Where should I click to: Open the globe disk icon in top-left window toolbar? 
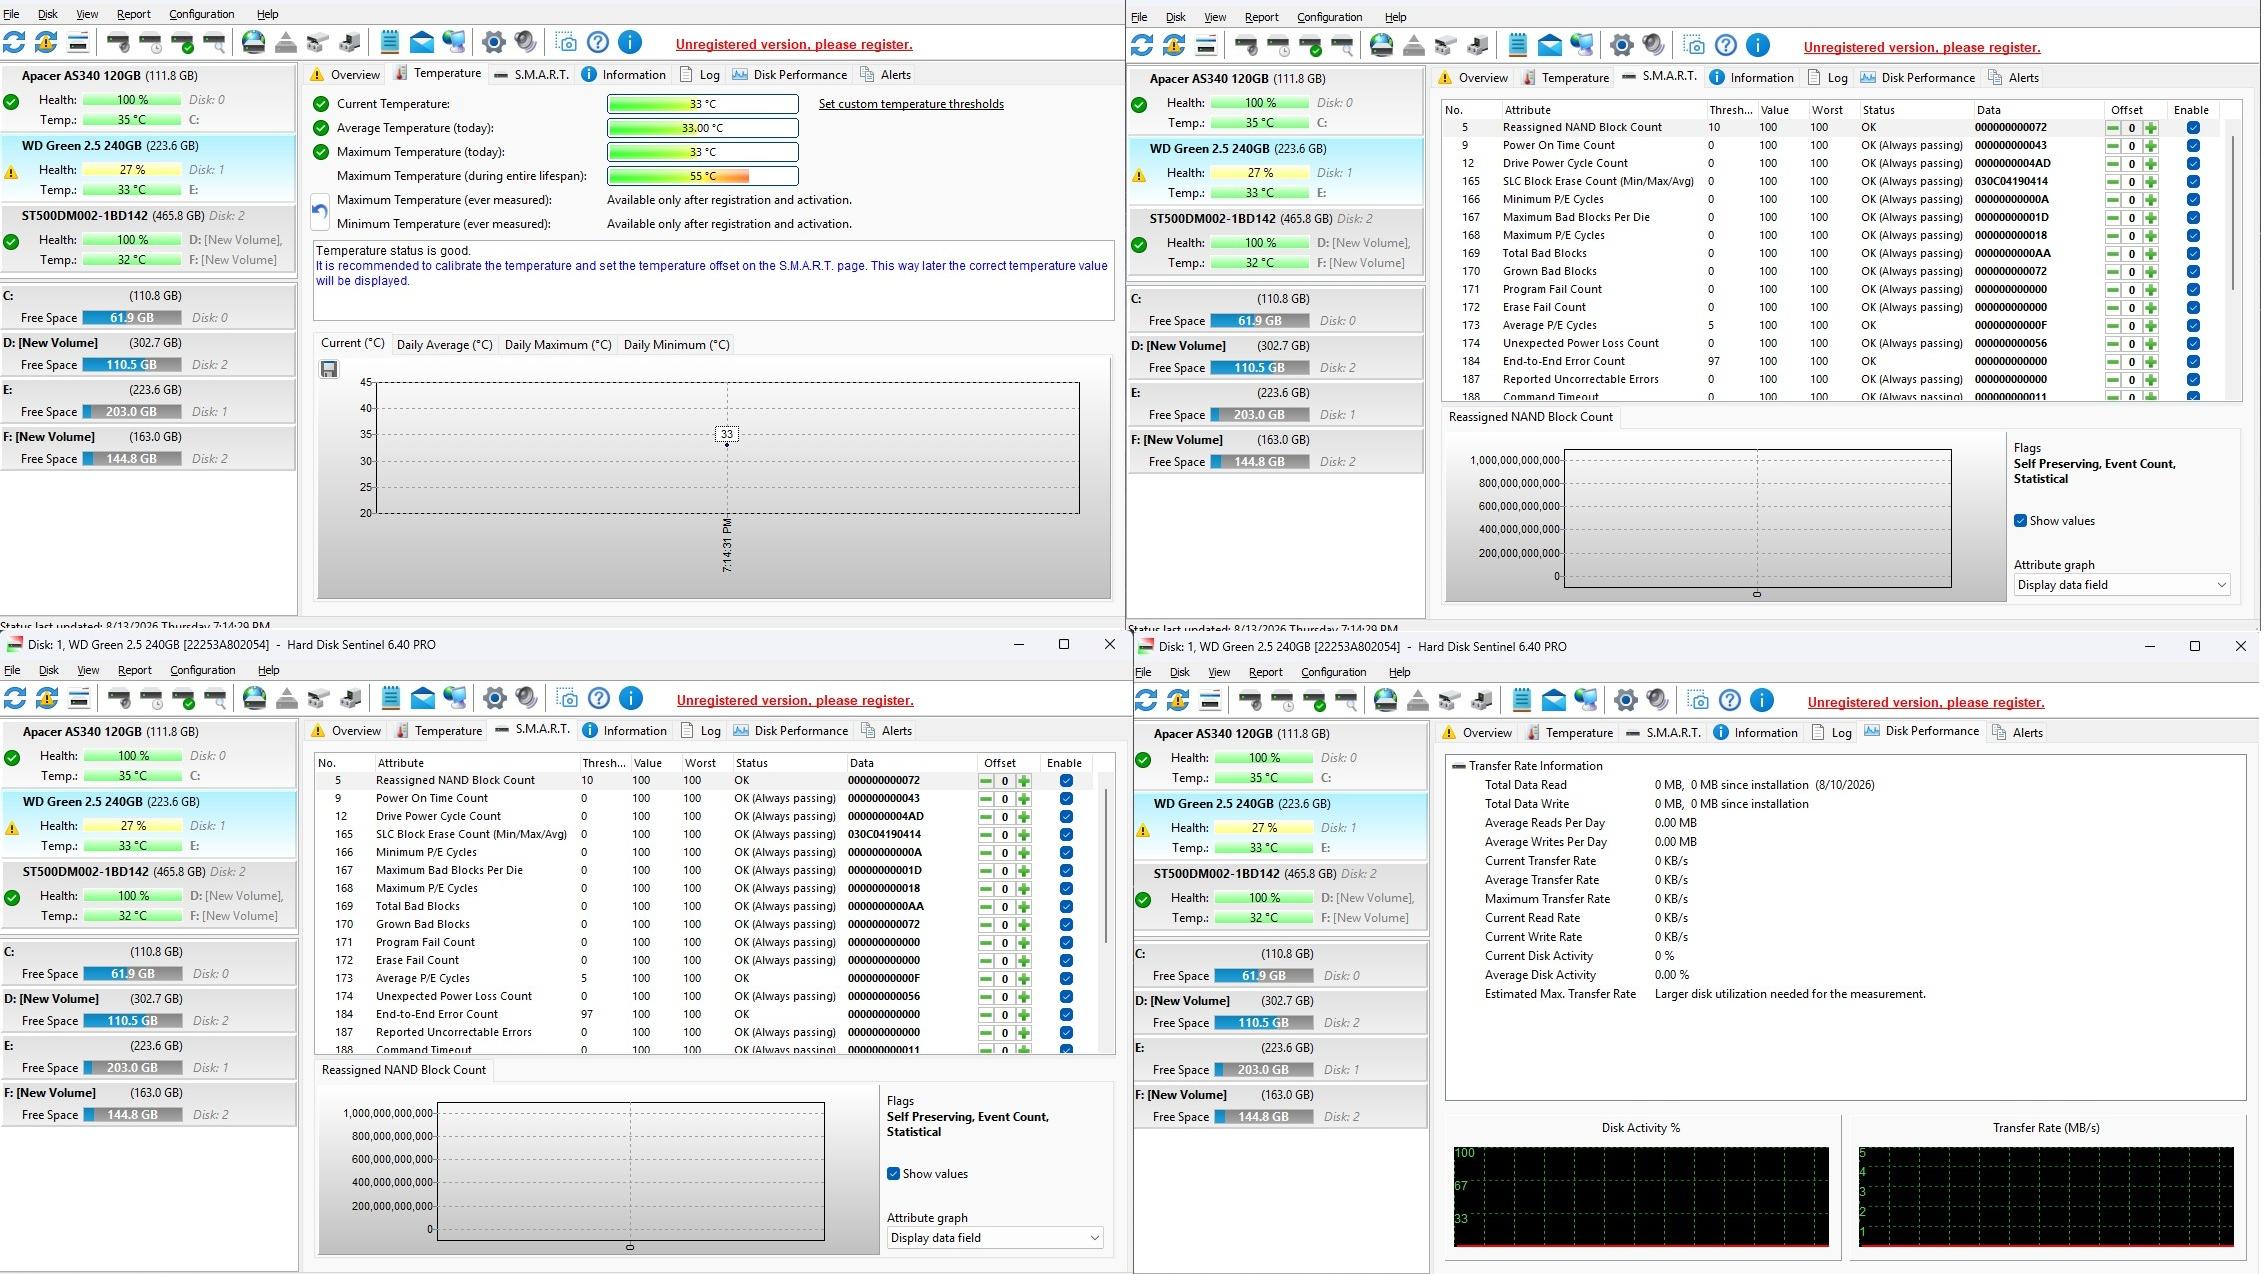click(x=254, y=42)
